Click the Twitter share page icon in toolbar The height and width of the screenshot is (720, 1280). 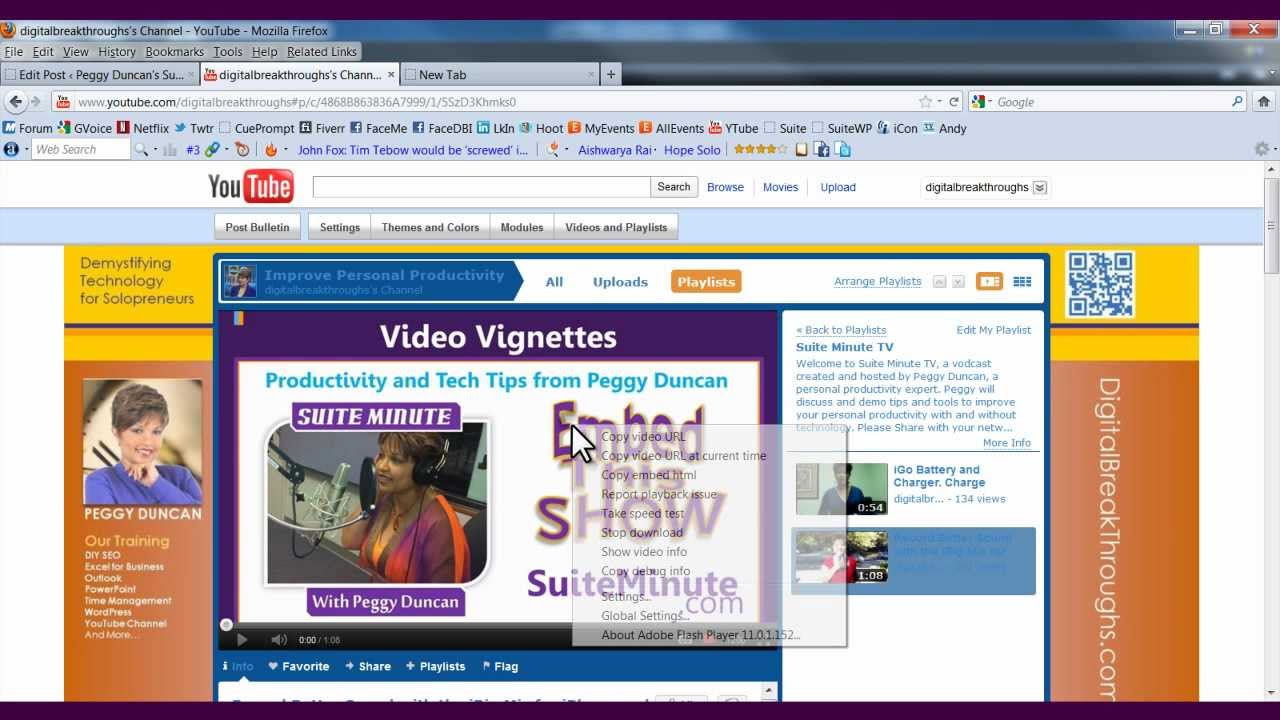[842, 149]
